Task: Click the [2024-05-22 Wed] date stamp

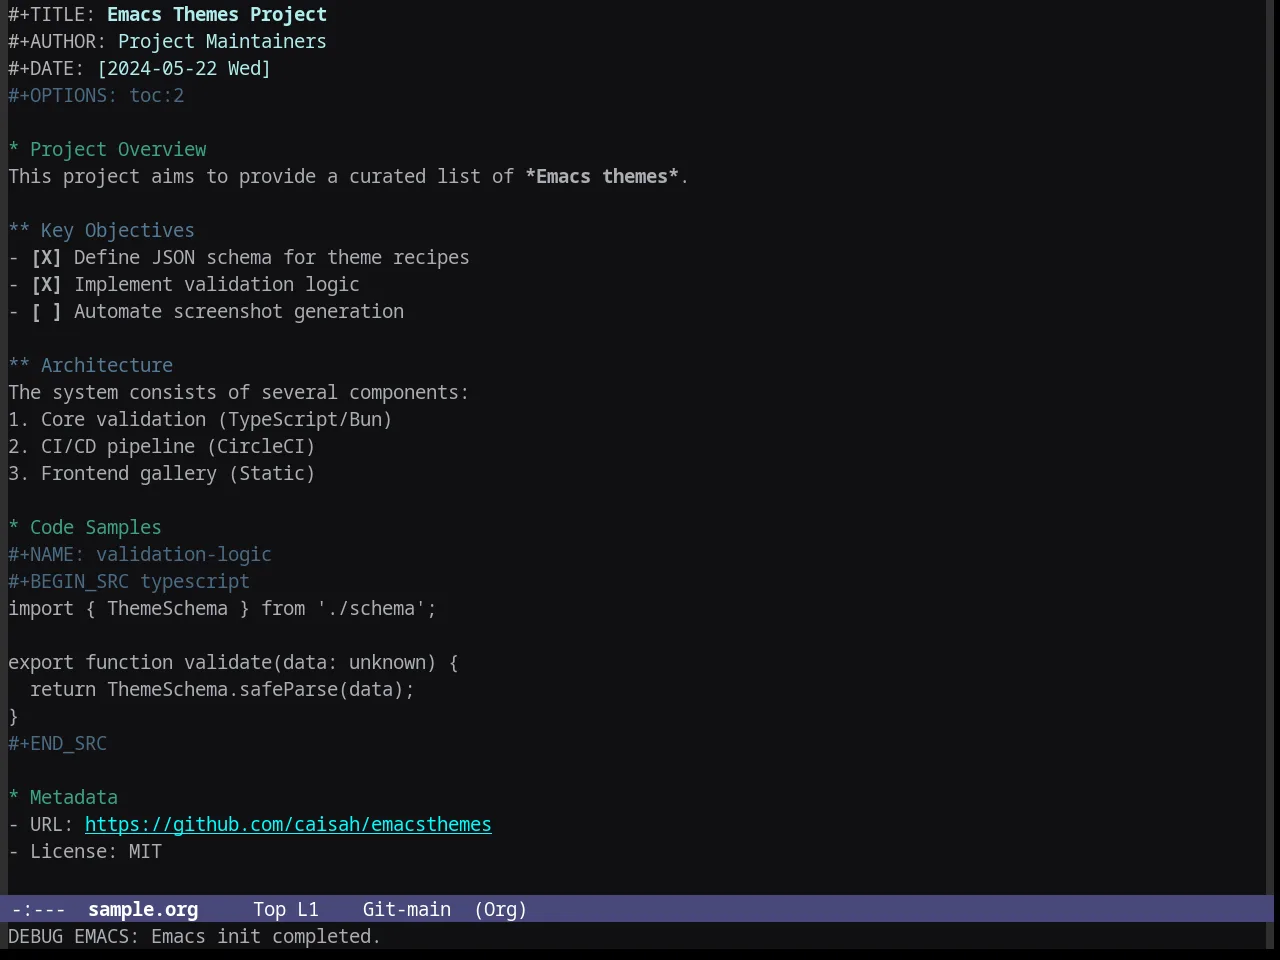Action: [184, 69]
